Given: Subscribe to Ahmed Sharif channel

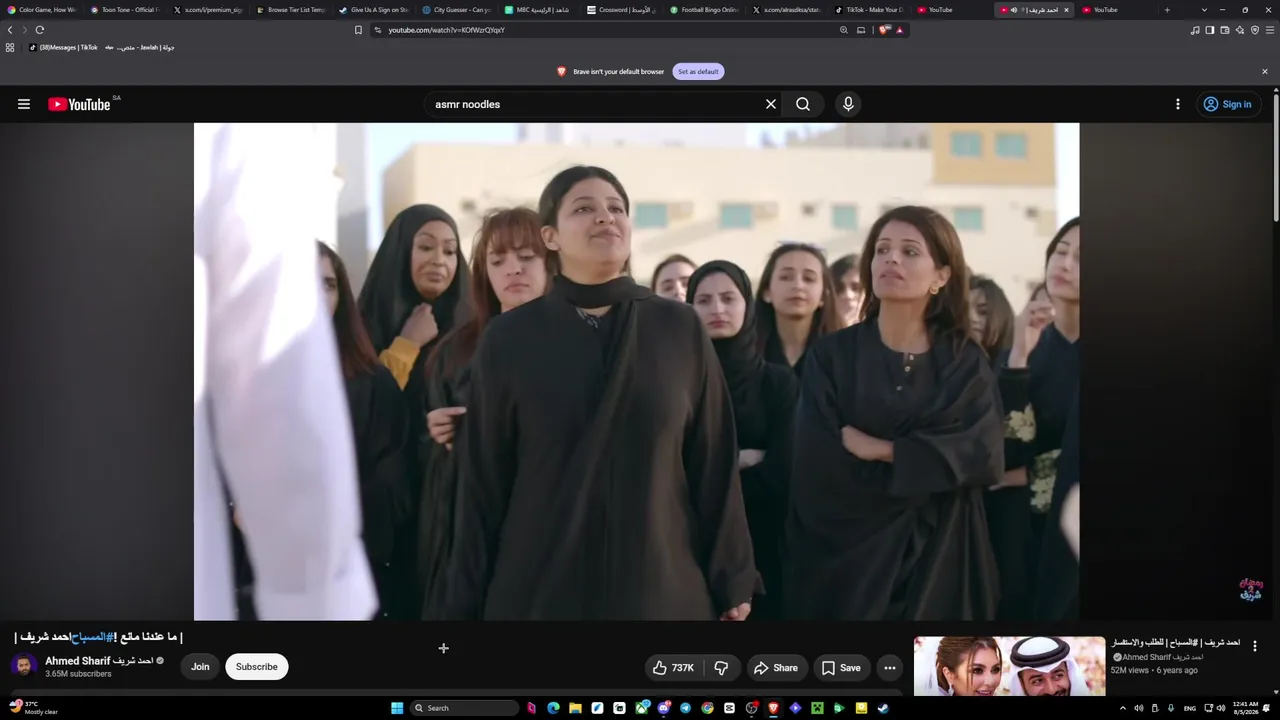Looking at the screenshot, I should tap(257, 667).
